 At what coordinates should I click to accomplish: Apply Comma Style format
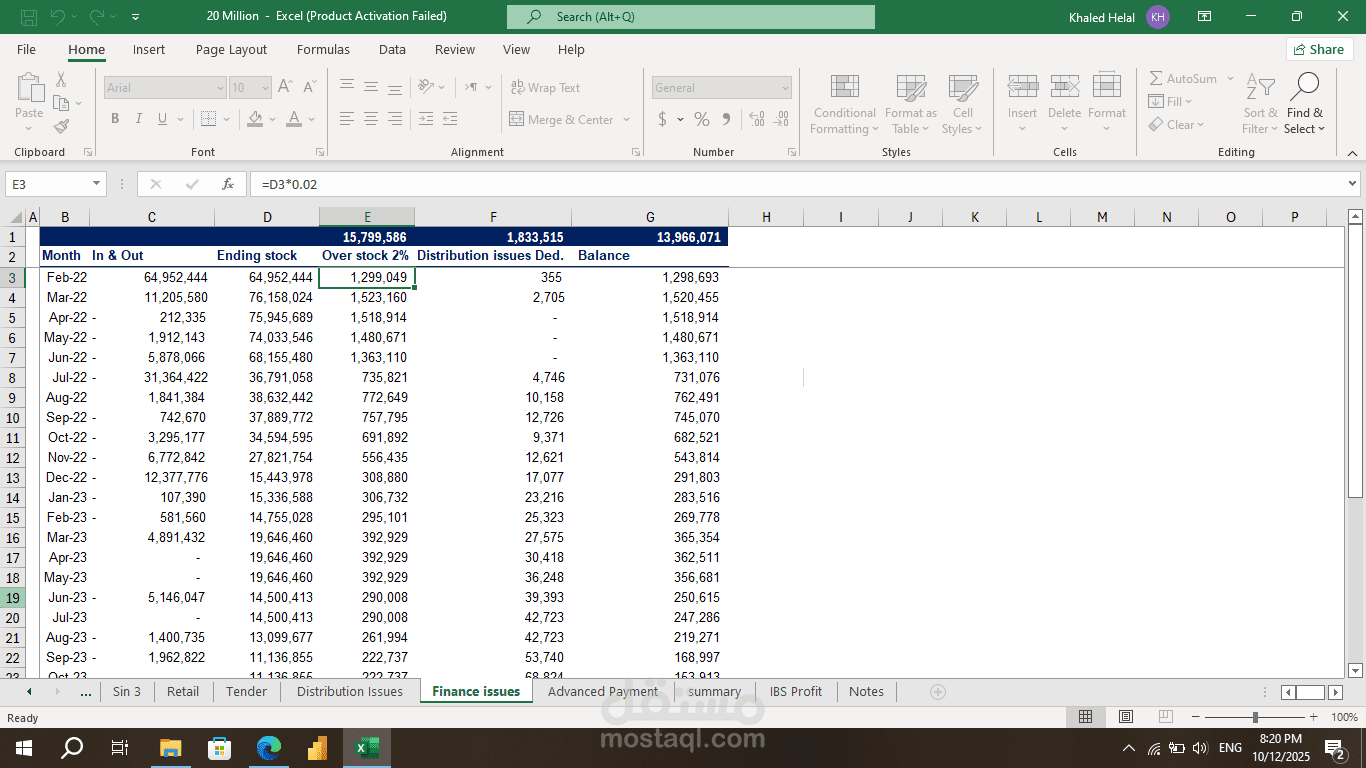tap(726, 119)
